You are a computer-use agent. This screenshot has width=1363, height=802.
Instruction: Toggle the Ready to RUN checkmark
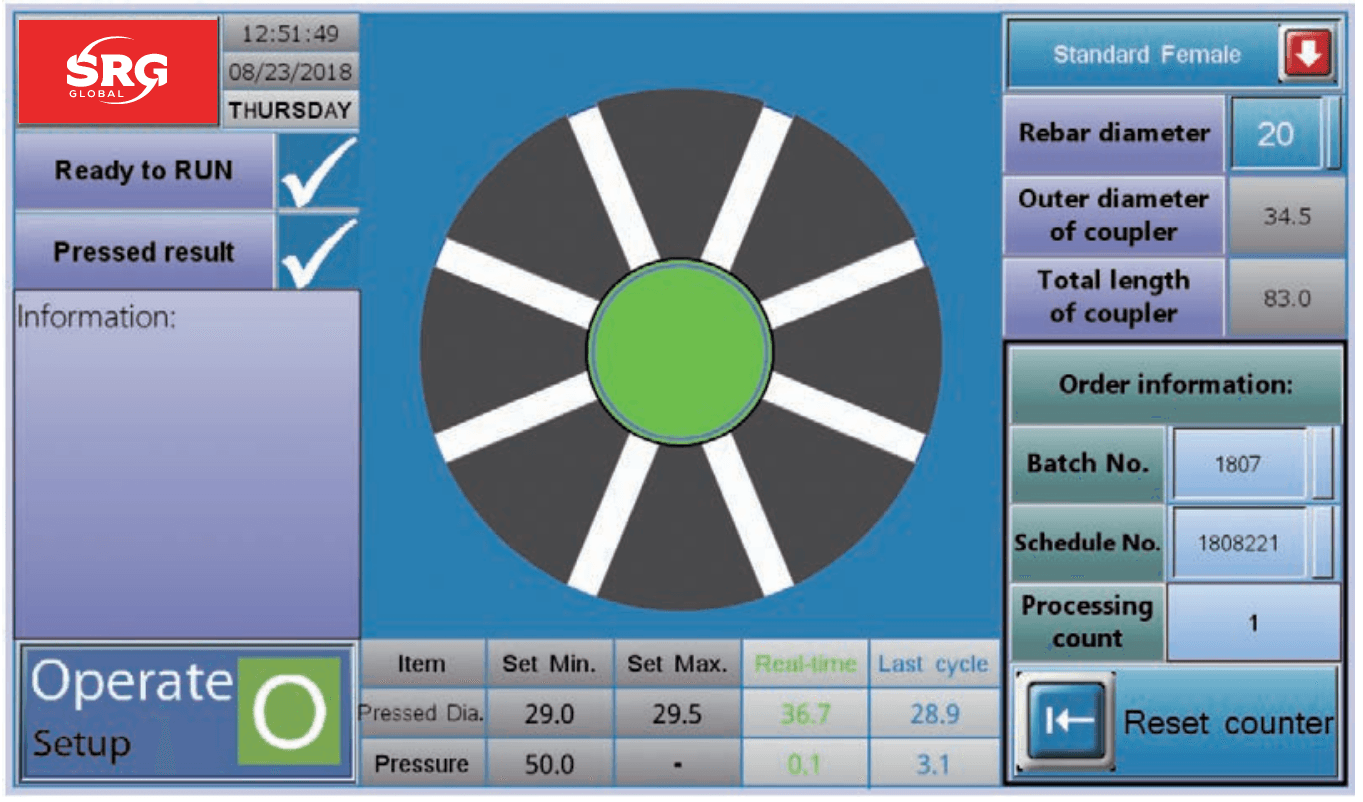pyautogui.click(x=317, y=172)
